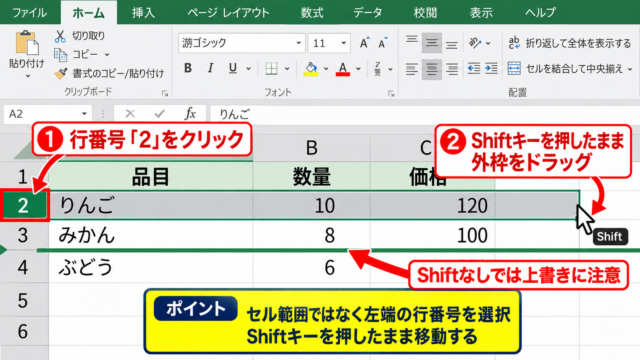
Task: Open the font name dropdown 游ゴシック
Action: 299,43
